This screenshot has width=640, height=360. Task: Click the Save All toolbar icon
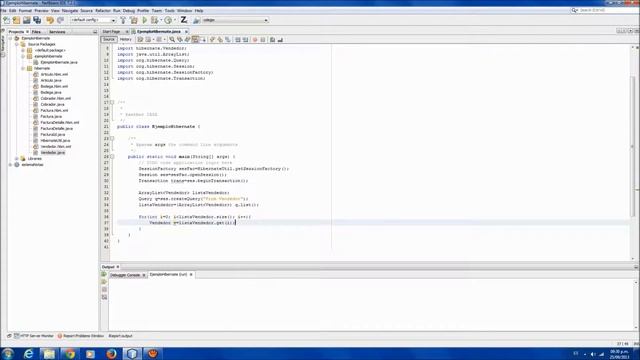point(37,20)
